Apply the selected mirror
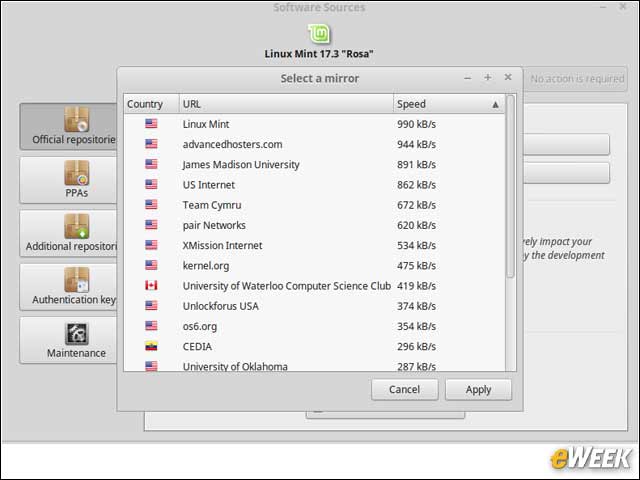The image size is (640, 480). pos(478,389)
